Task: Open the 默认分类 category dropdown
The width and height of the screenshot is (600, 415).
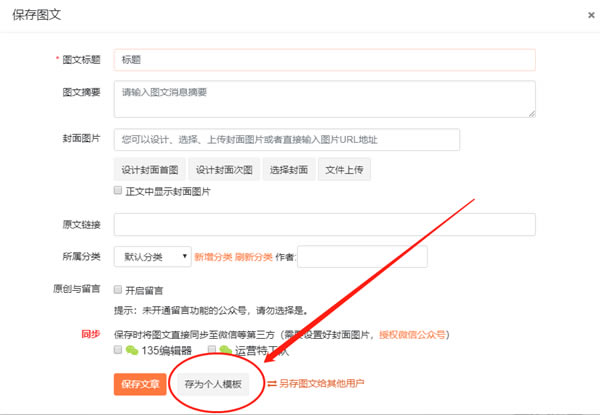Action: [x=152, y=257]
